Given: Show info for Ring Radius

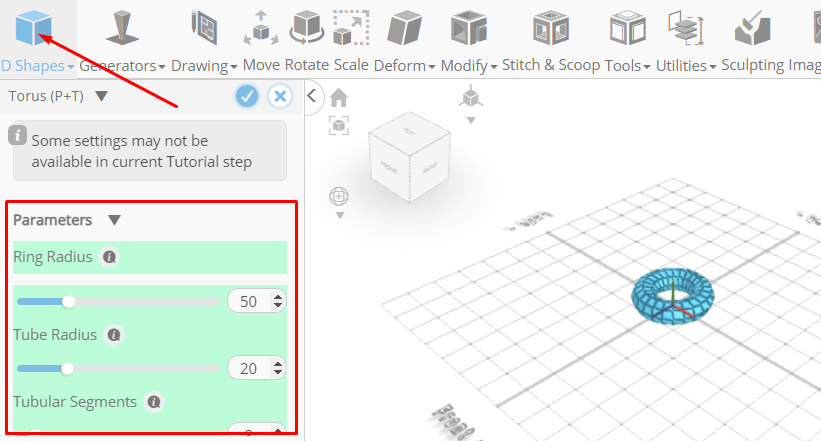Looking at the screenshot, I should coord(109,257).
